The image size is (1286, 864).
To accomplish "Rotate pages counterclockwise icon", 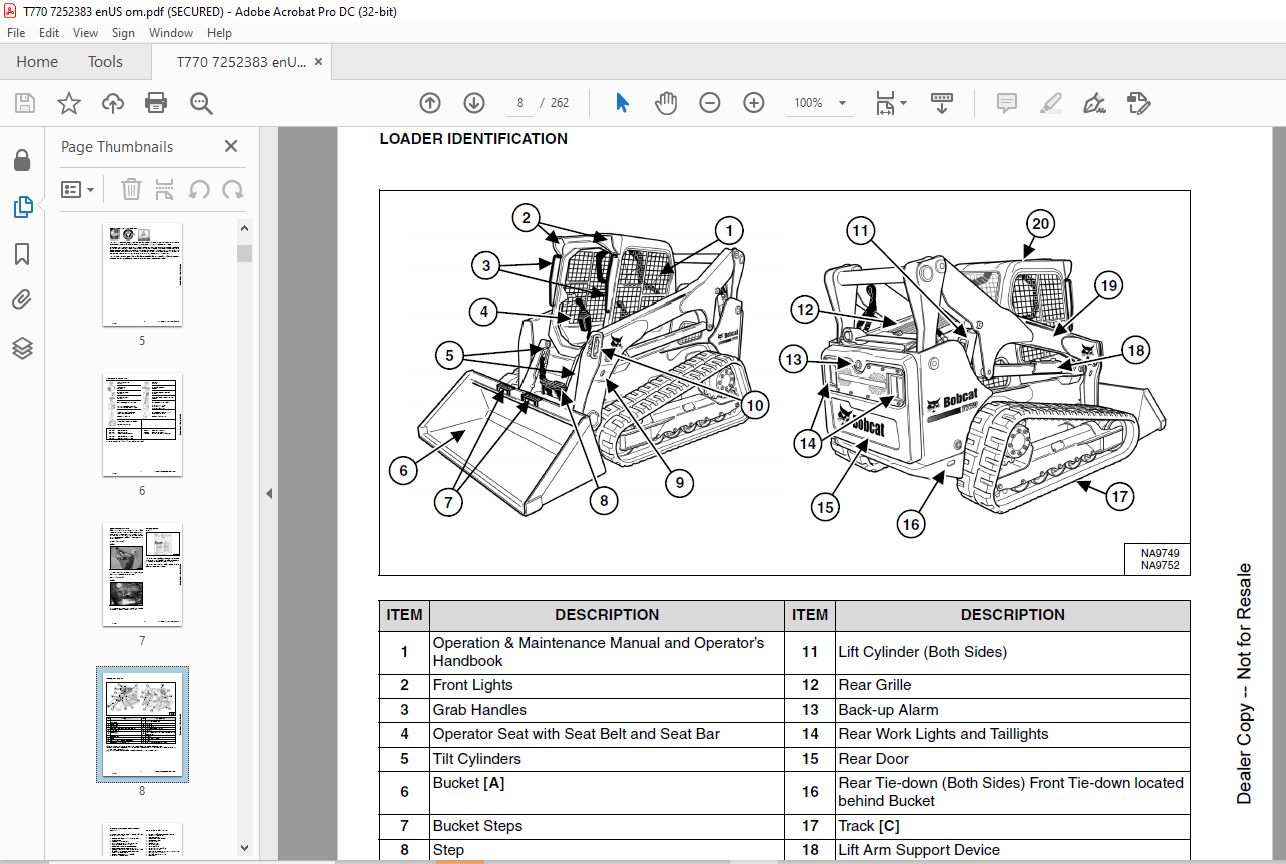I will 199,189.
